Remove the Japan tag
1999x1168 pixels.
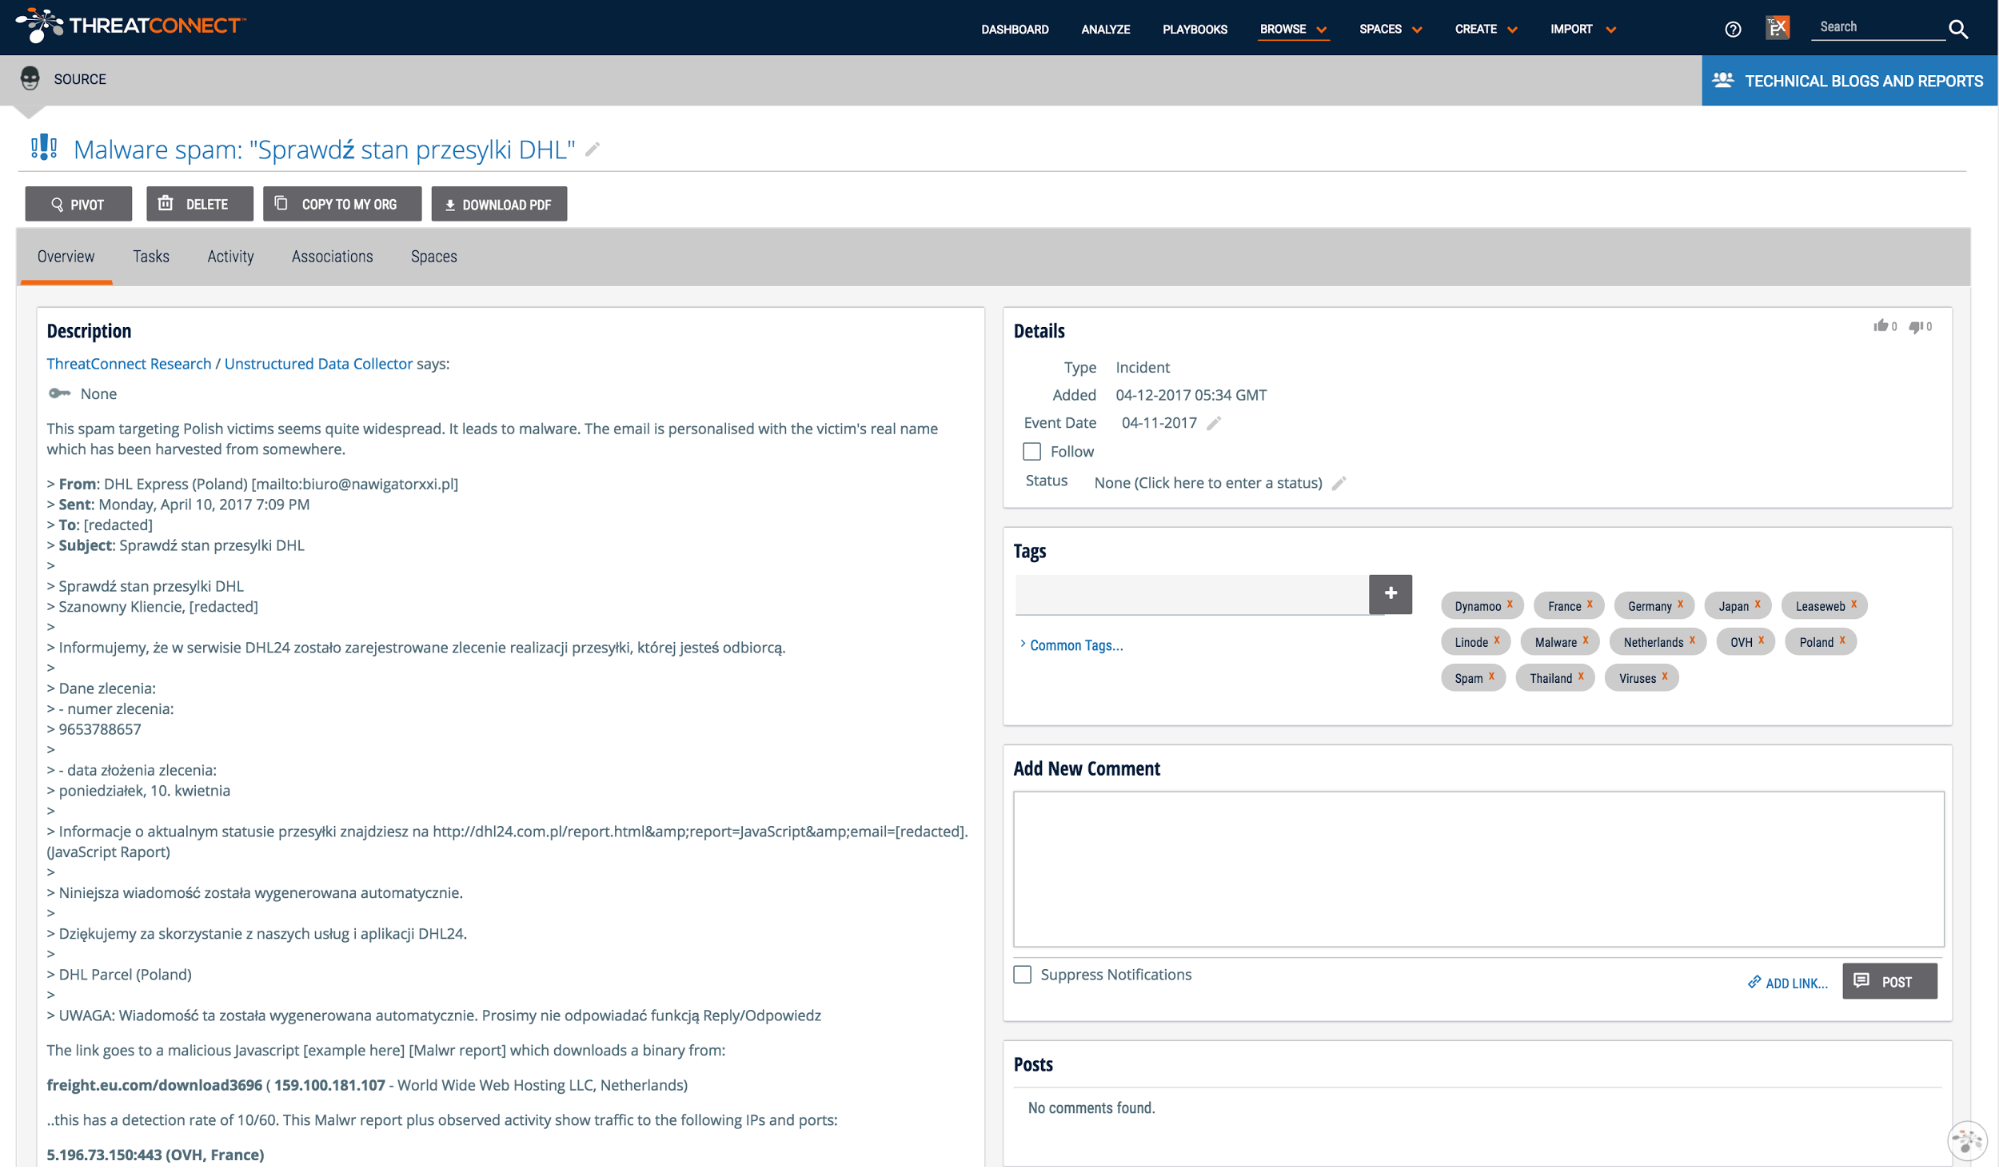click(x=1757, y=604)
